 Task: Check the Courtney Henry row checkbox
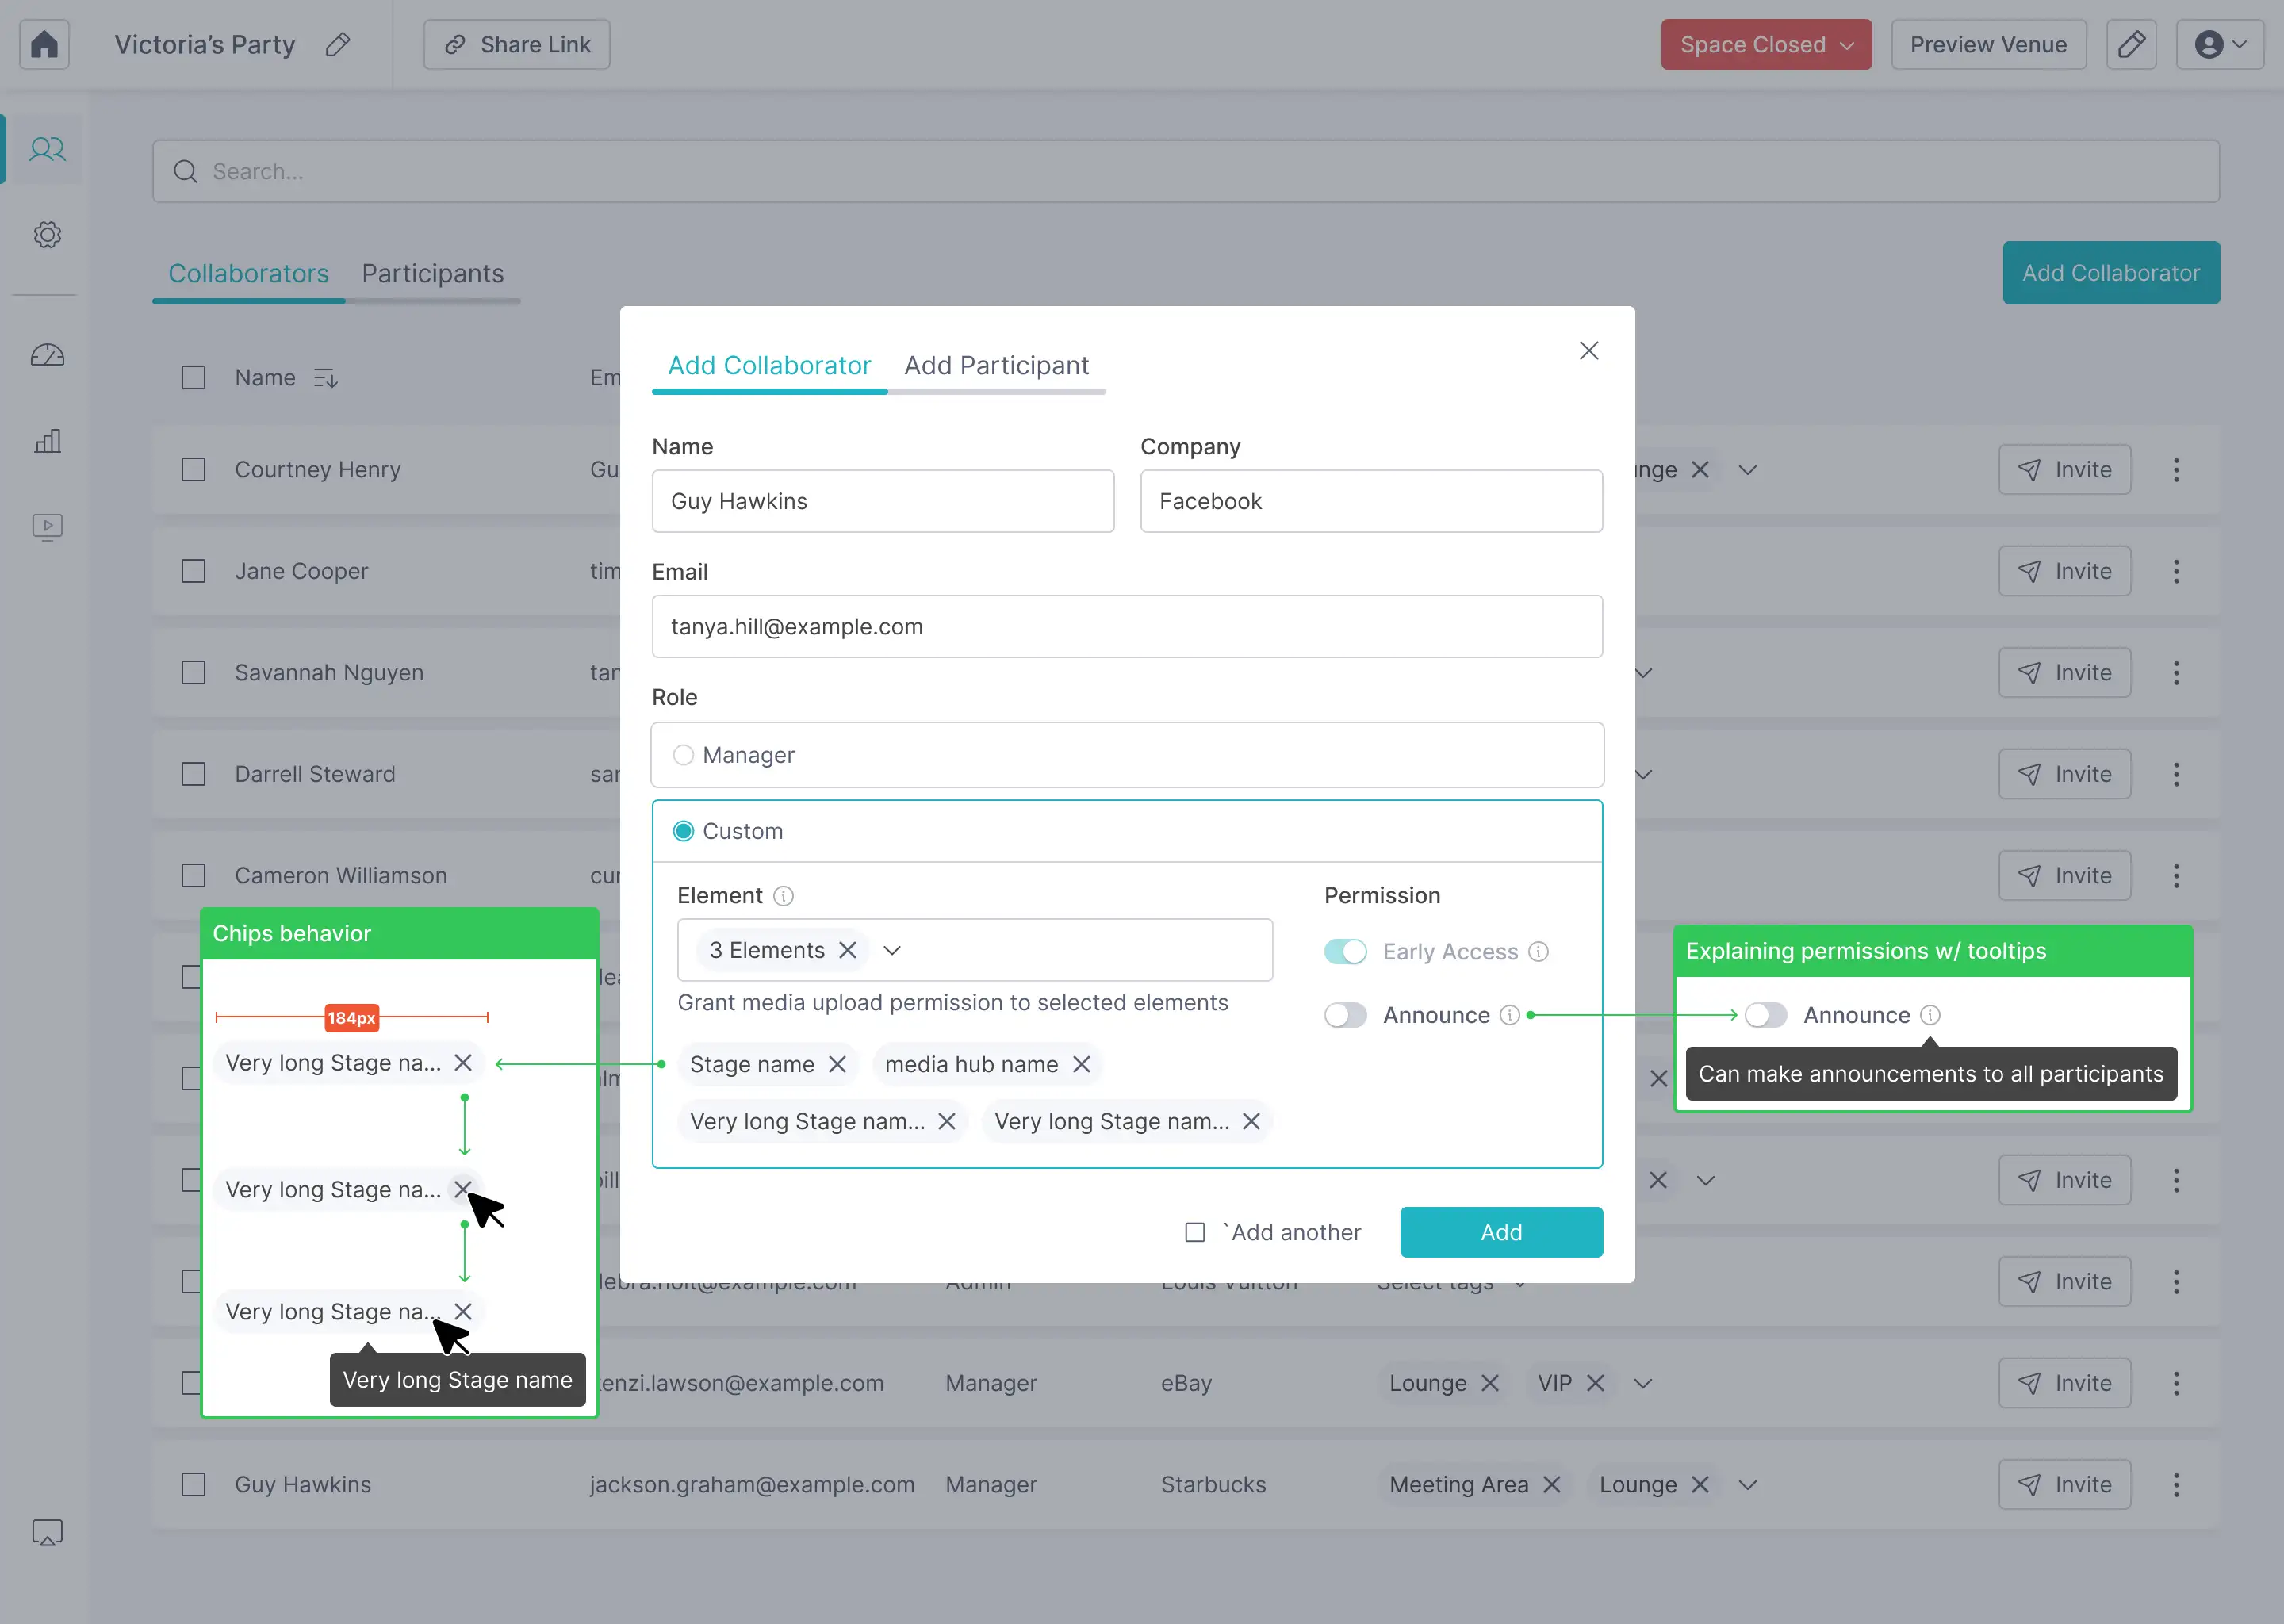pyautogui.click(x=193, y=470)
